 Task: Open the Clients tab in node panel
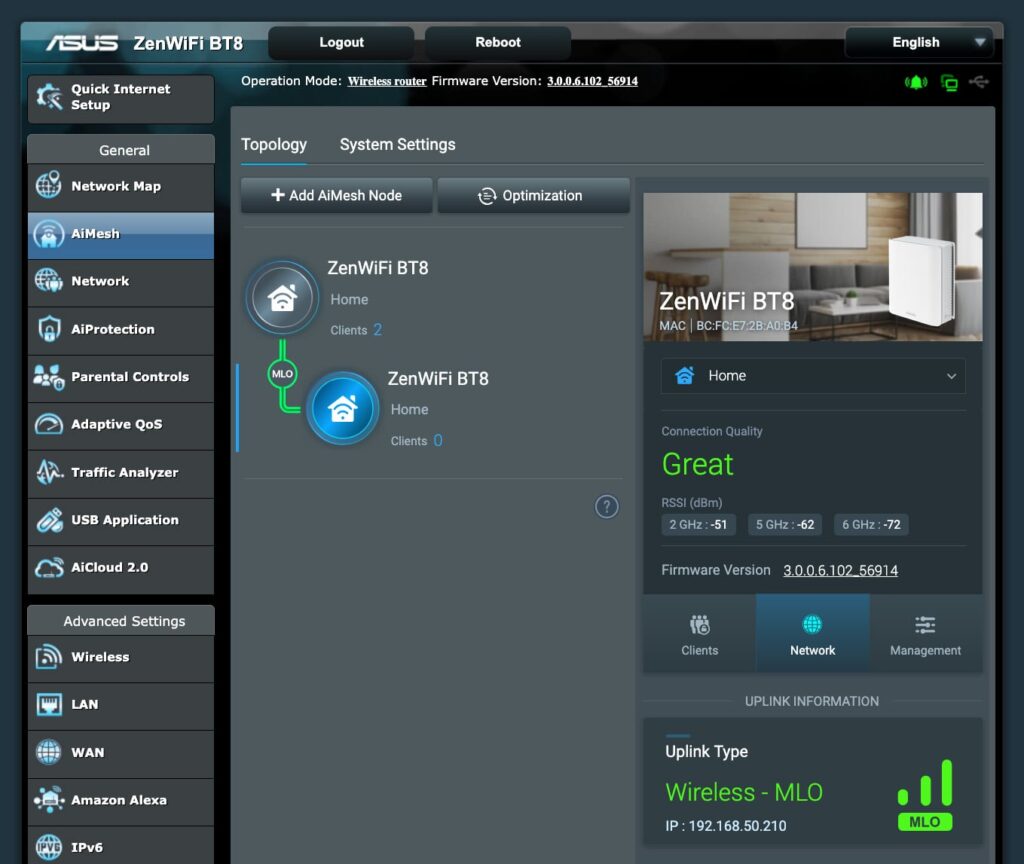[x=699, y=633]
